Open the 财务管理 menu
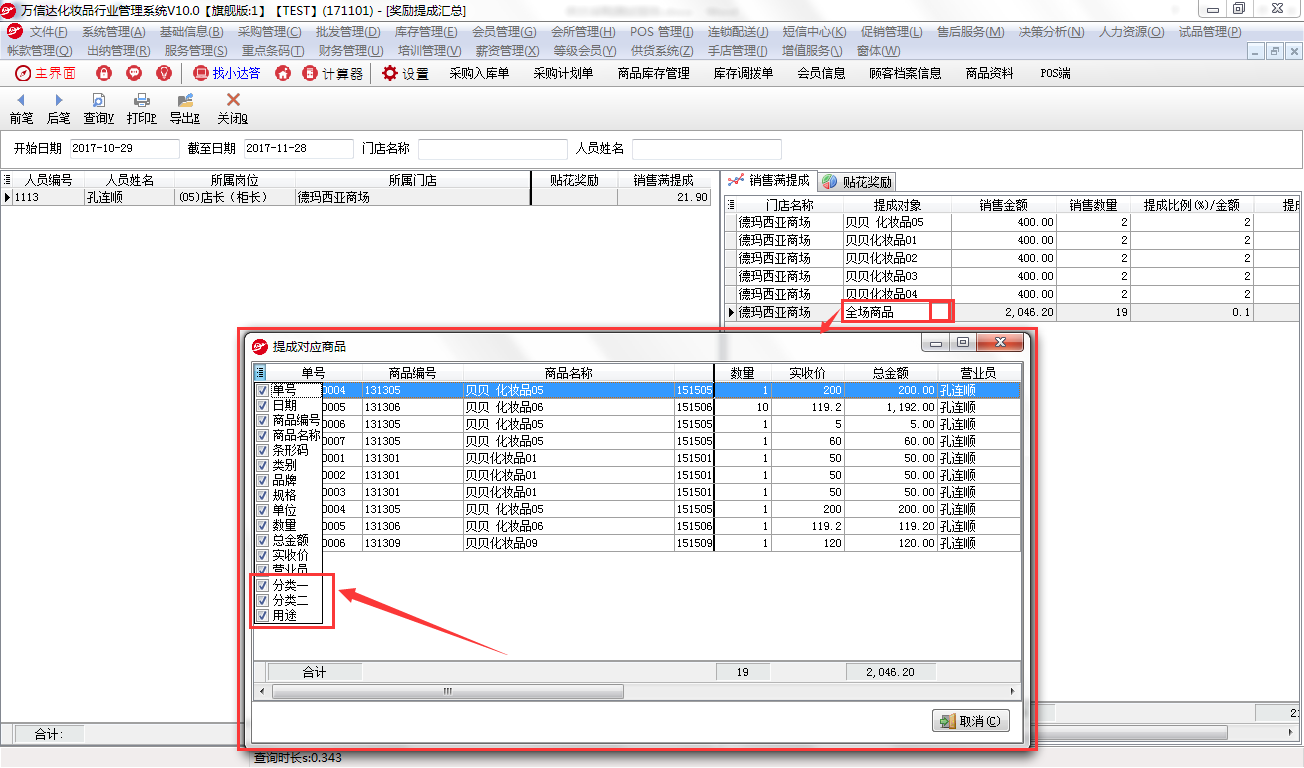 [x=351, y=50]
